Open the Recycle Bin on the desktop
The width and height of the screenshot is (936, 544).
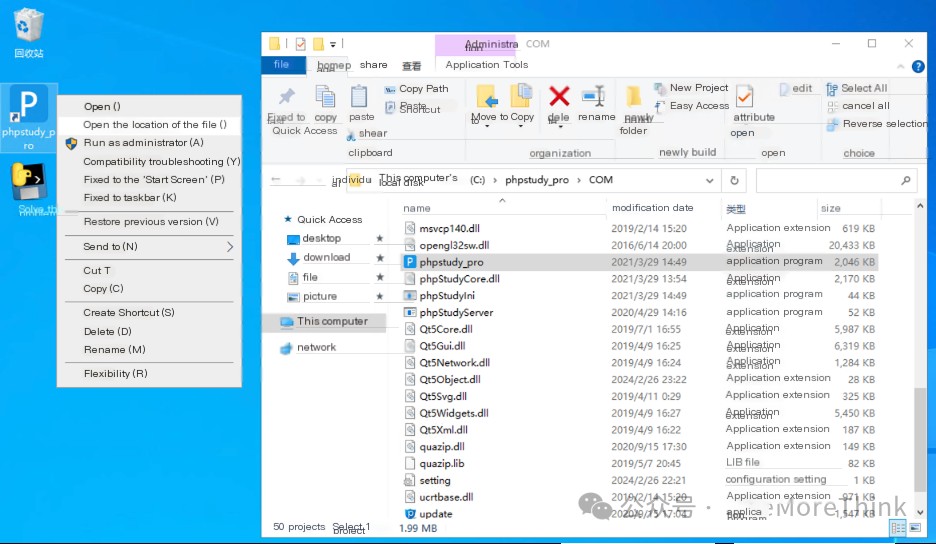pyautogui.click(x=28, y=33)
